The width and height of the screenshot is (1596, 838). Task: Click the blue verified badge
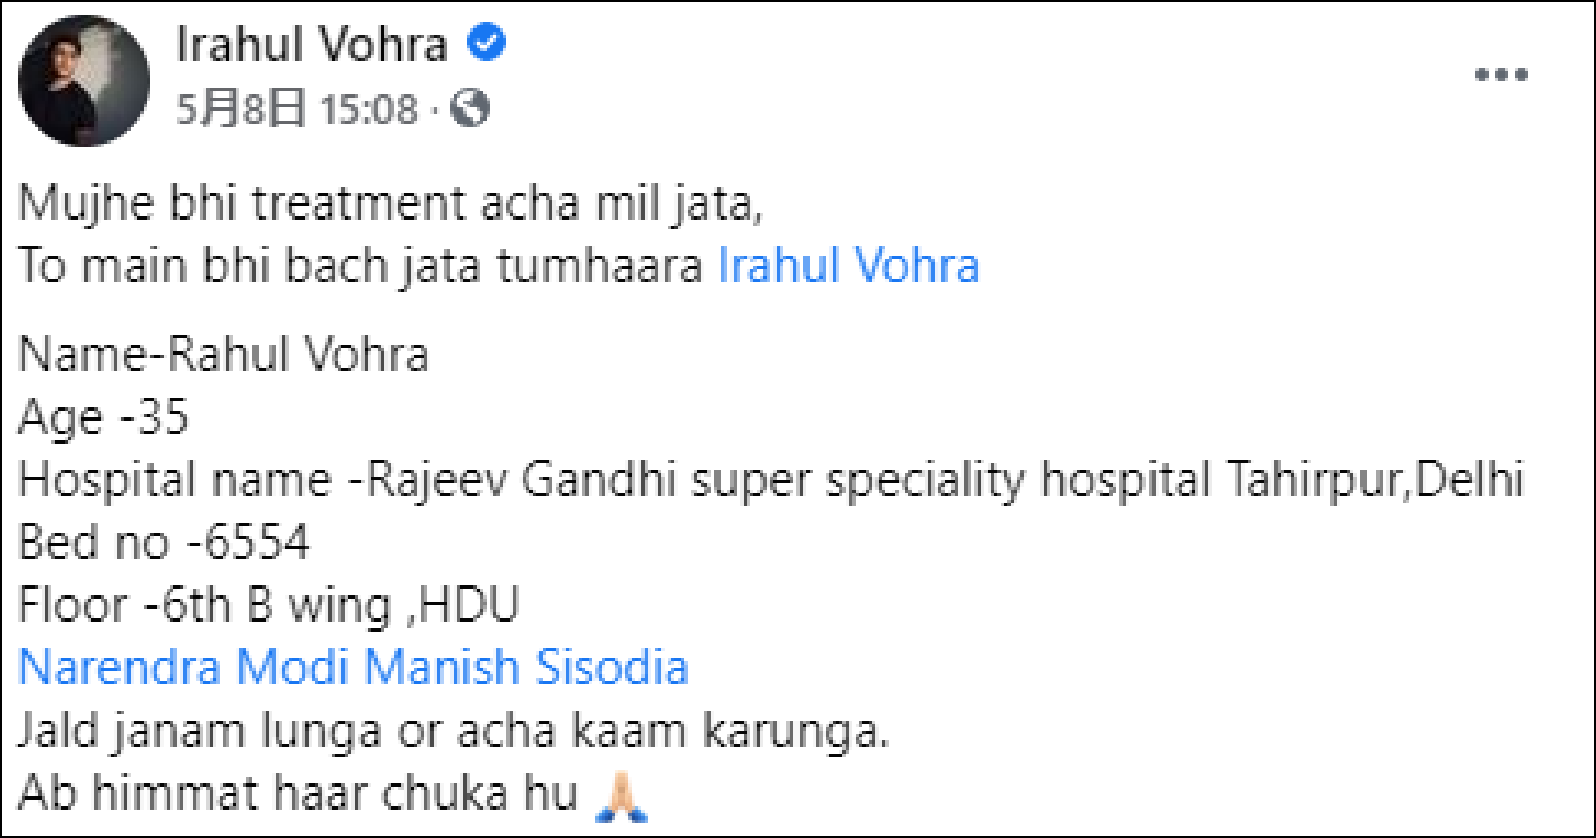tap(487, 43)
